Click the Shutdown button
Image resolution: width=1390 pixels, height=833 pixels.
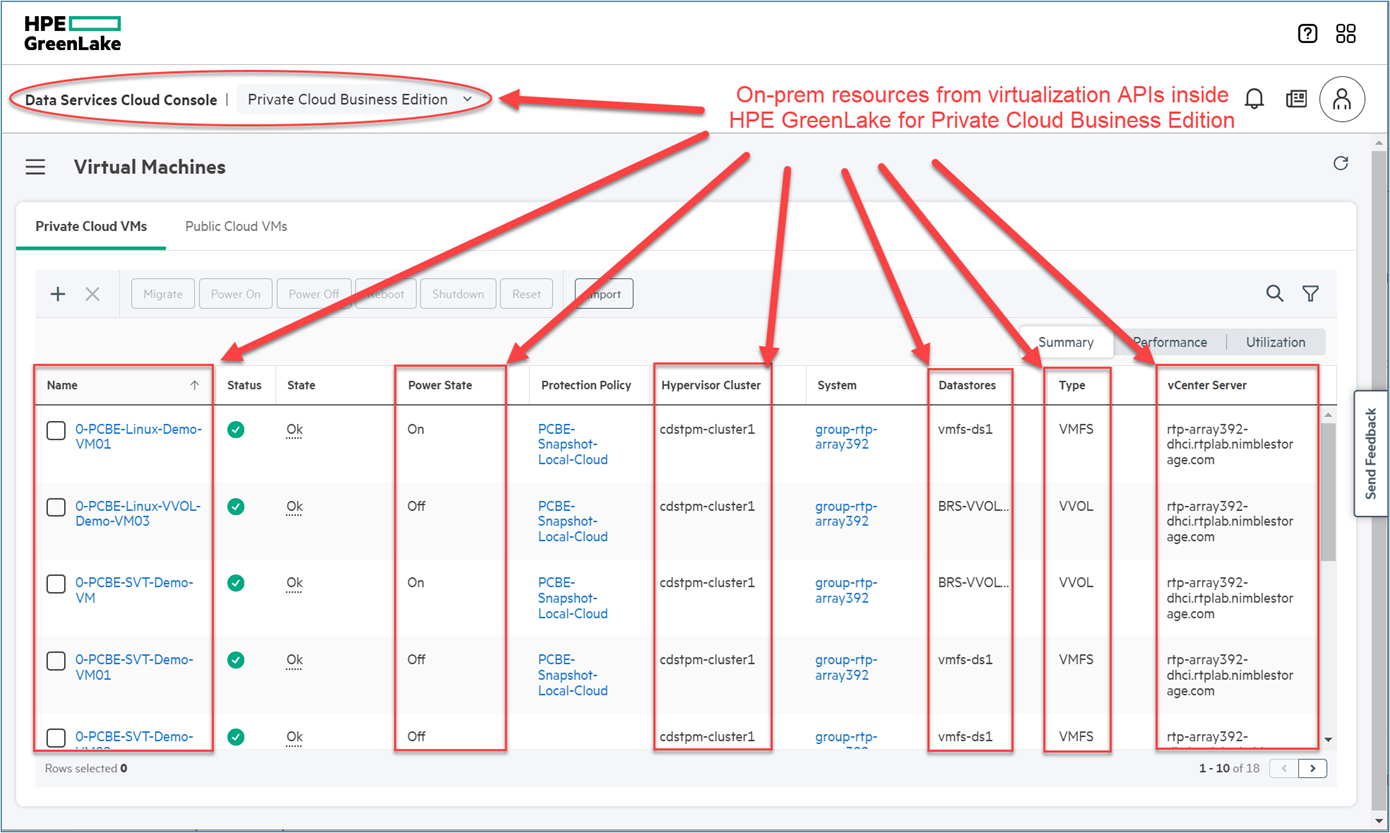click(x=458, y=294)
